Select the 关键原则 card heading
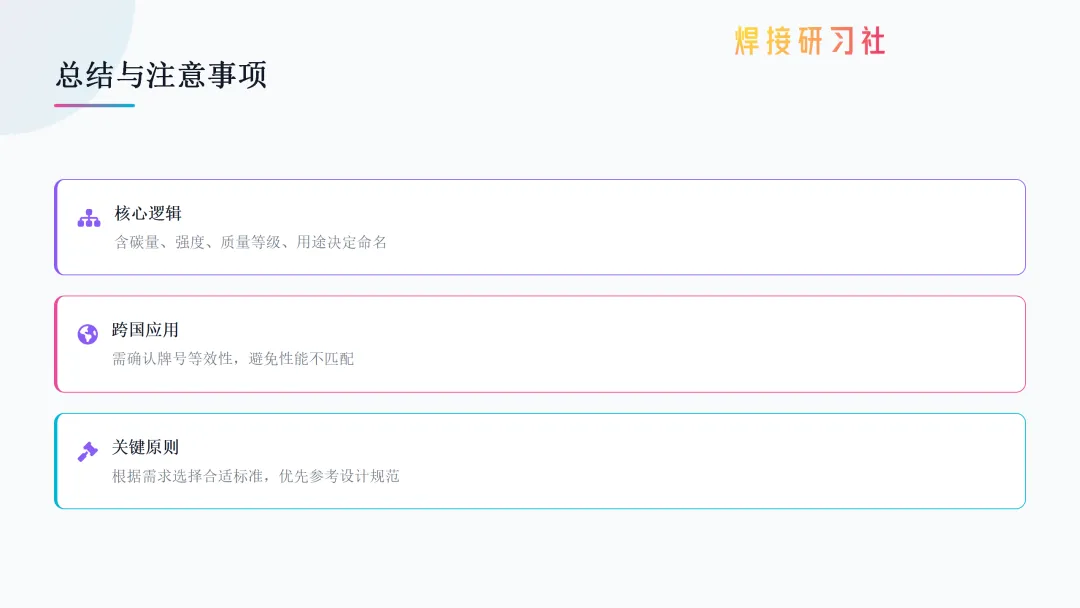The image size is (1080, 608). click(145, 447)
